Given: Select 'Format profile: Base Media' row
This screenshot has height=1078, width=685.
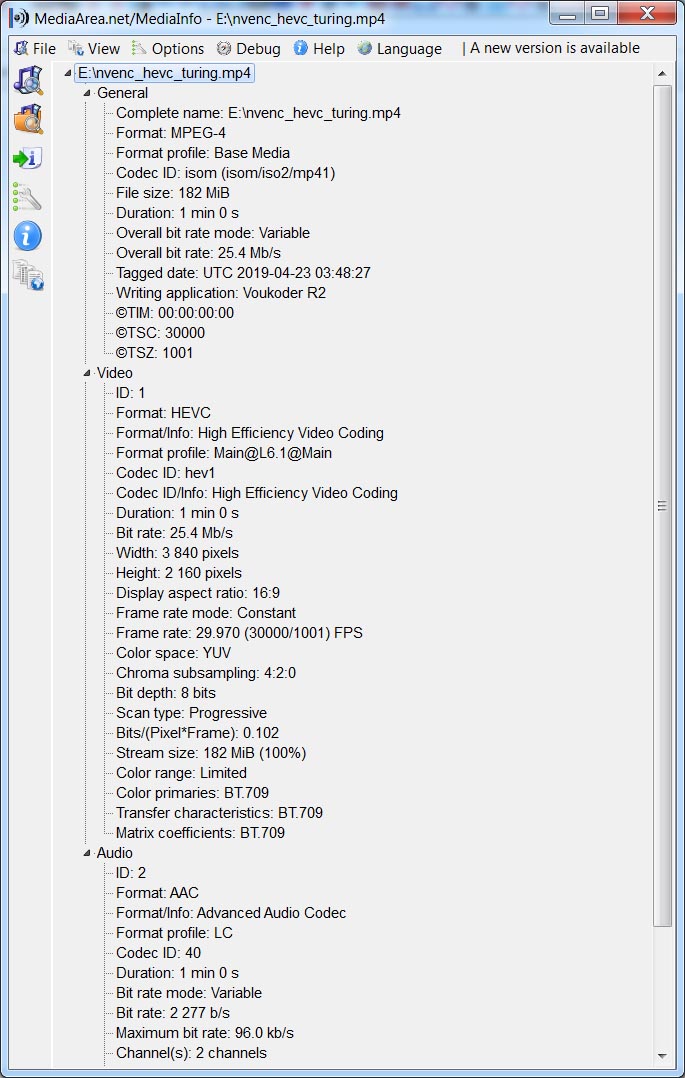Looking at the screenshot, I should click(203, 153).
